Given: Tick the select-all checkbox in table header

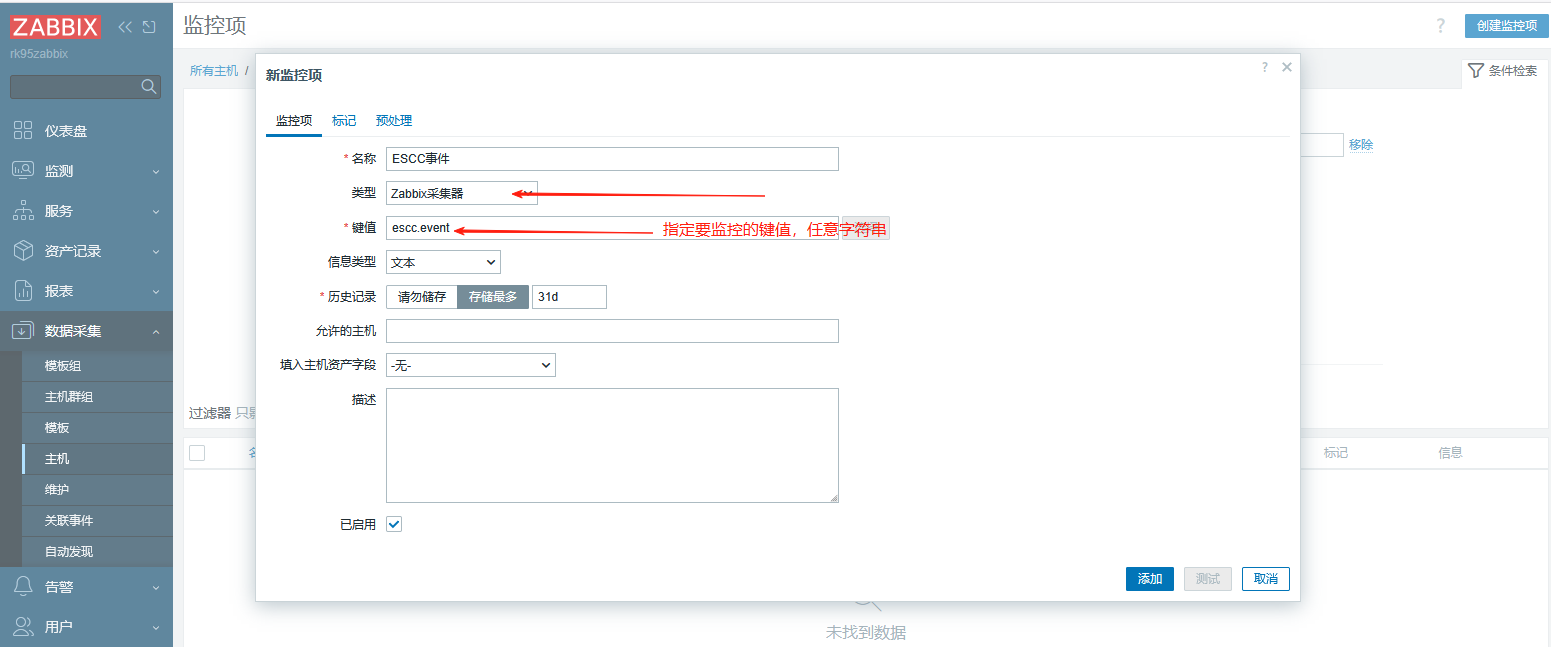Looking at the screenshot, I should point(197,453).
